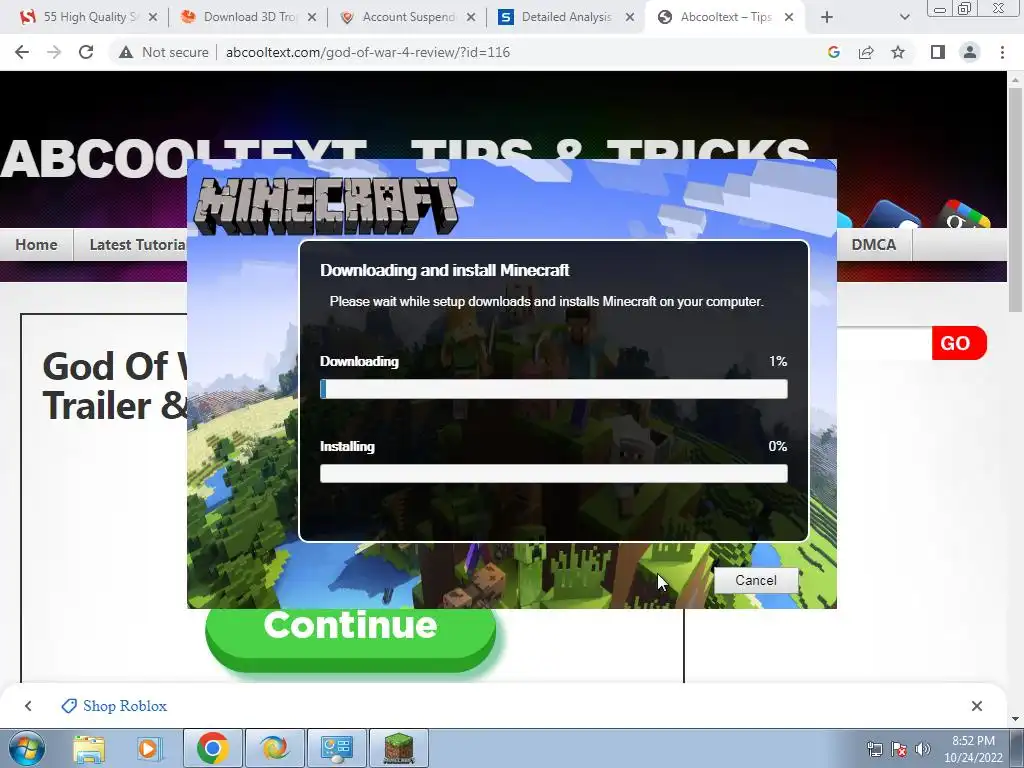Close the Download 3D tab
Image resolution: width=1024 pixels, height=768 pixels.
pos(312,17)
